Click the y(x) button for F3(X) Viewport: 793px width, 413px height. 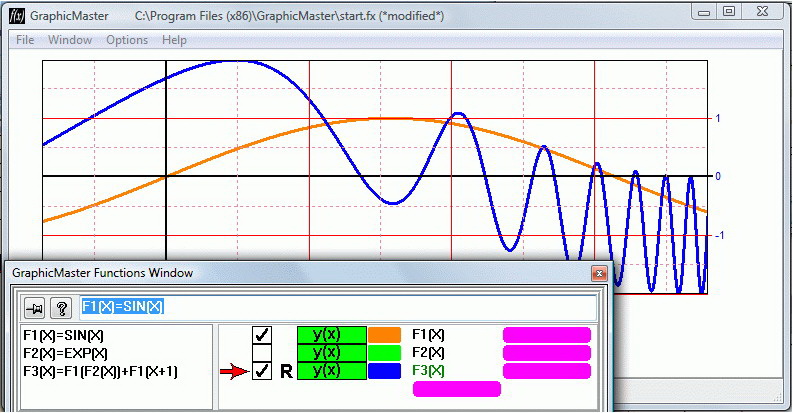(332, 371)
